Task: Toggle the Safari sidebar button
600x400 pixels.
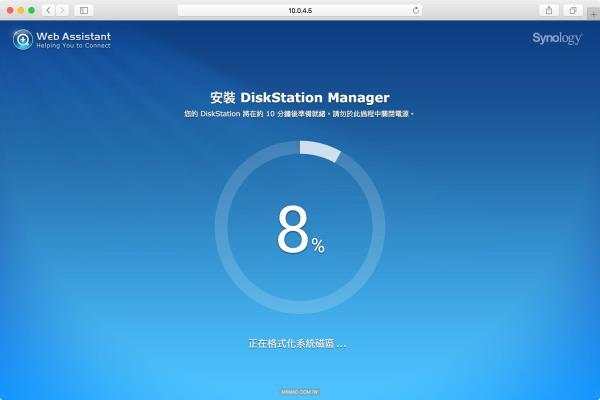Action: coord(84,10)
